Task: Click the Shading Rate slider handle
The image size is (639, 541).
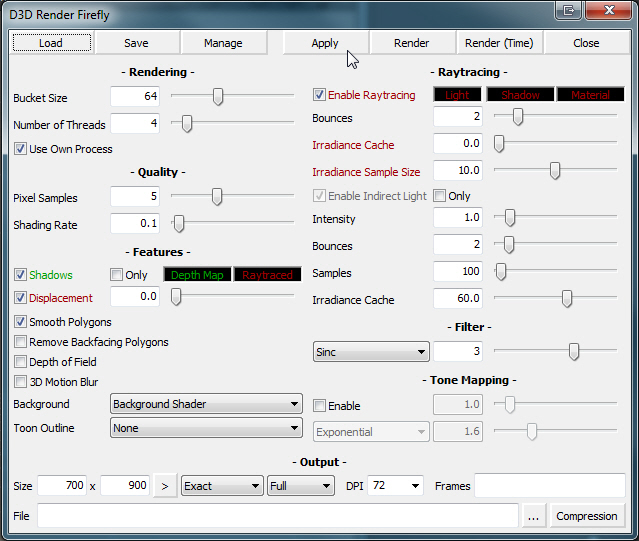Action: click(x=178, y=224)
